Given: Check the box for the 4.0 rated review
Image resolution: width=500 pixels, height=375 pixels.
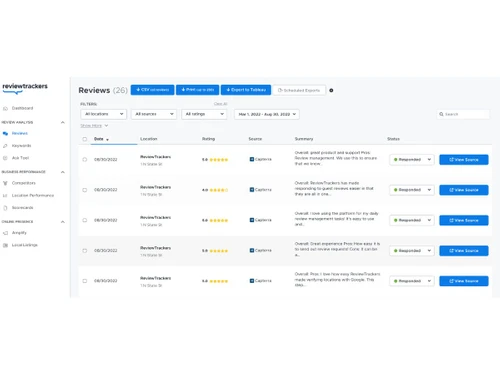Looking at the screenshot, I should coord(85,190).
